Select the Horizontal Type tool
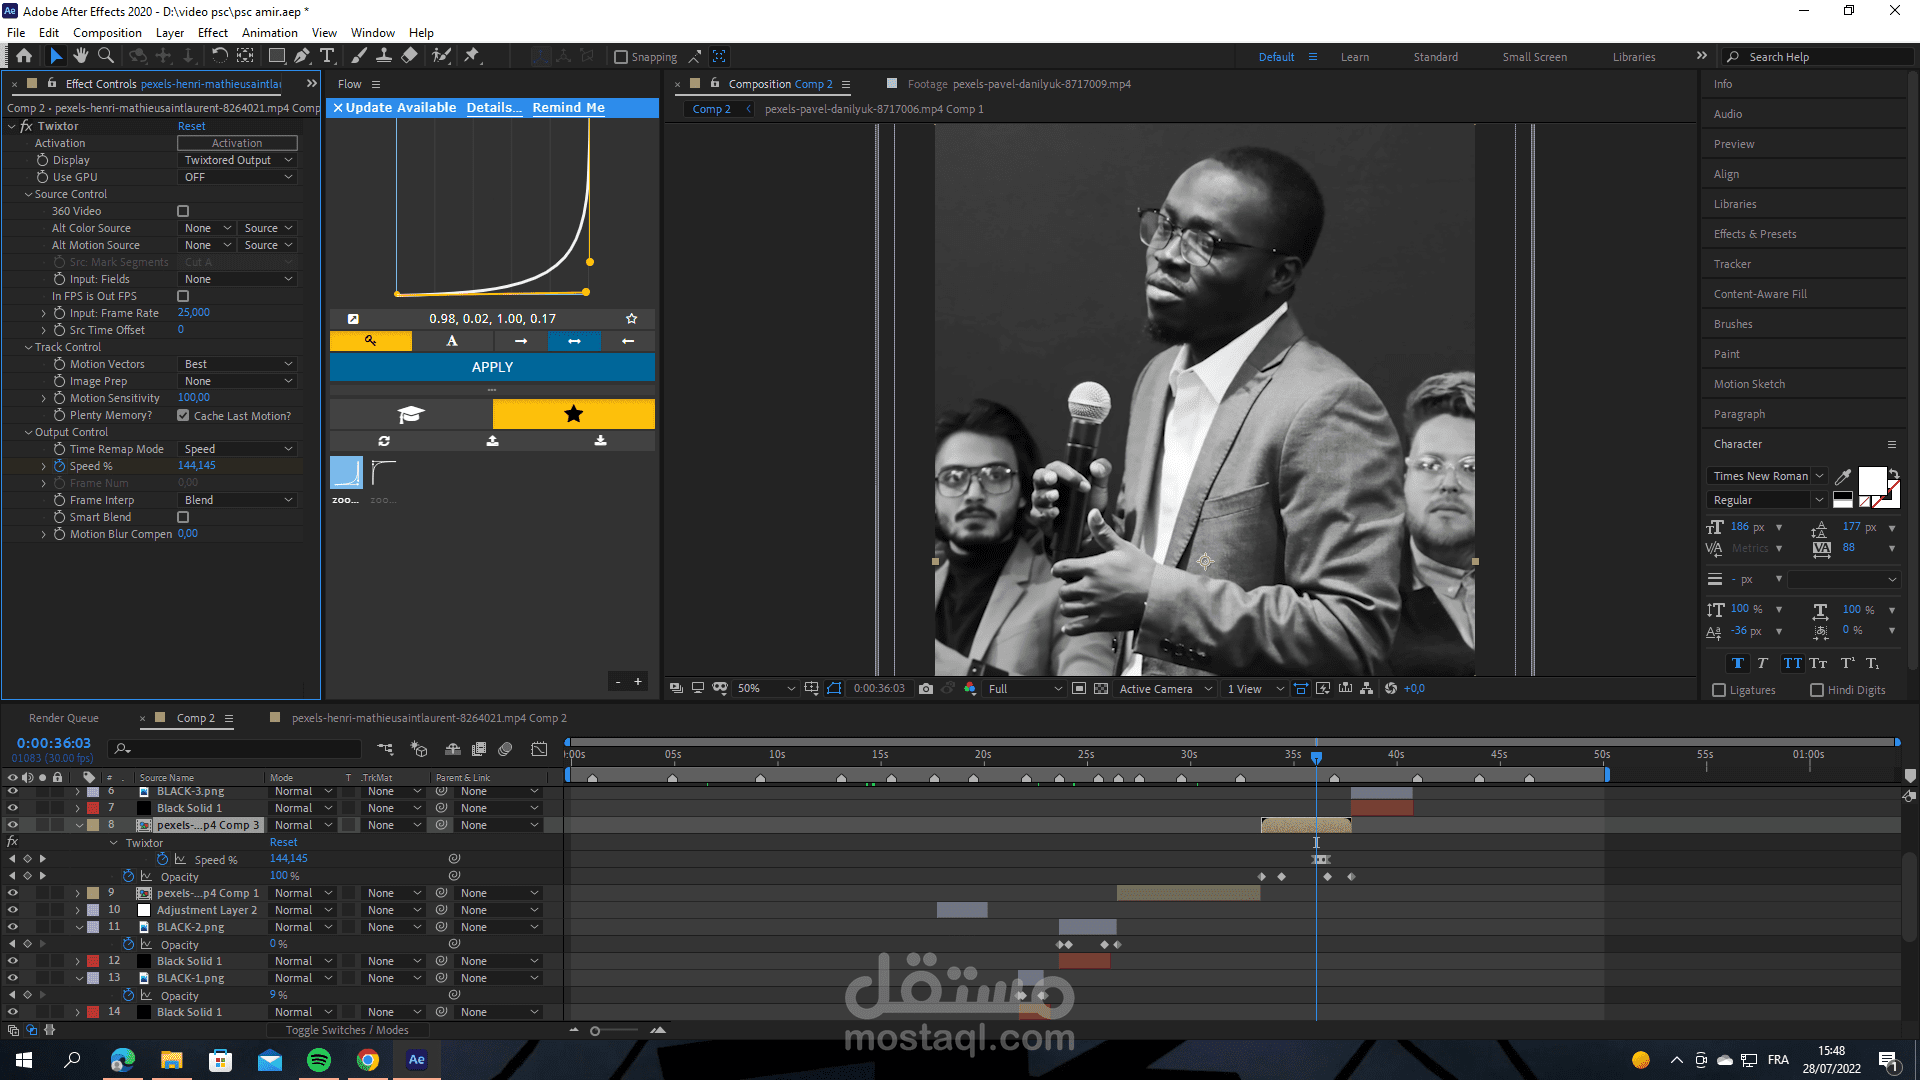 point(327,56)
